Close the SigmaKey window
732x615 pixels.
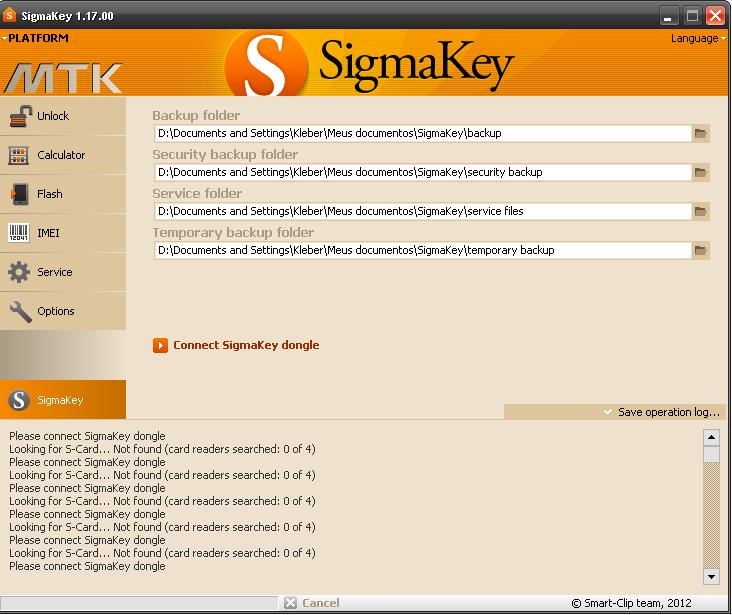[x=715, y=16]
